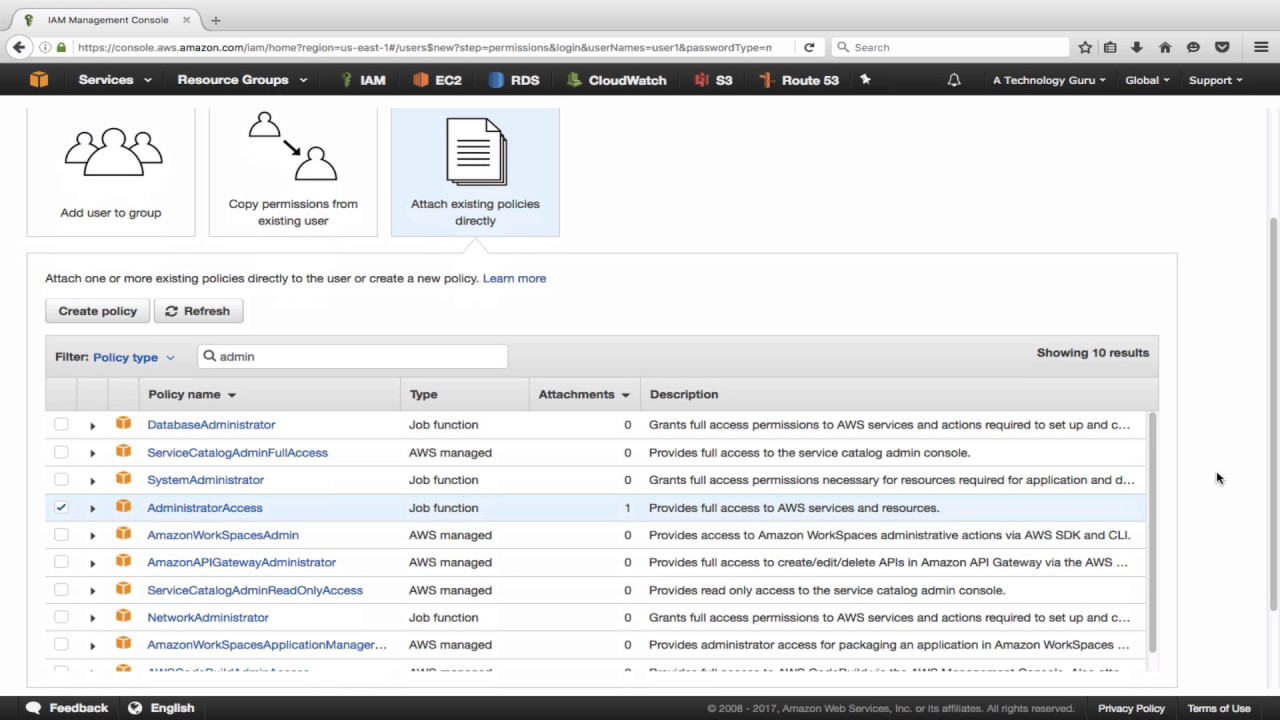Click the chat bubble icon in toolbar
1280x720 pixels.
pyautogui.click(x=1193, y=47)
